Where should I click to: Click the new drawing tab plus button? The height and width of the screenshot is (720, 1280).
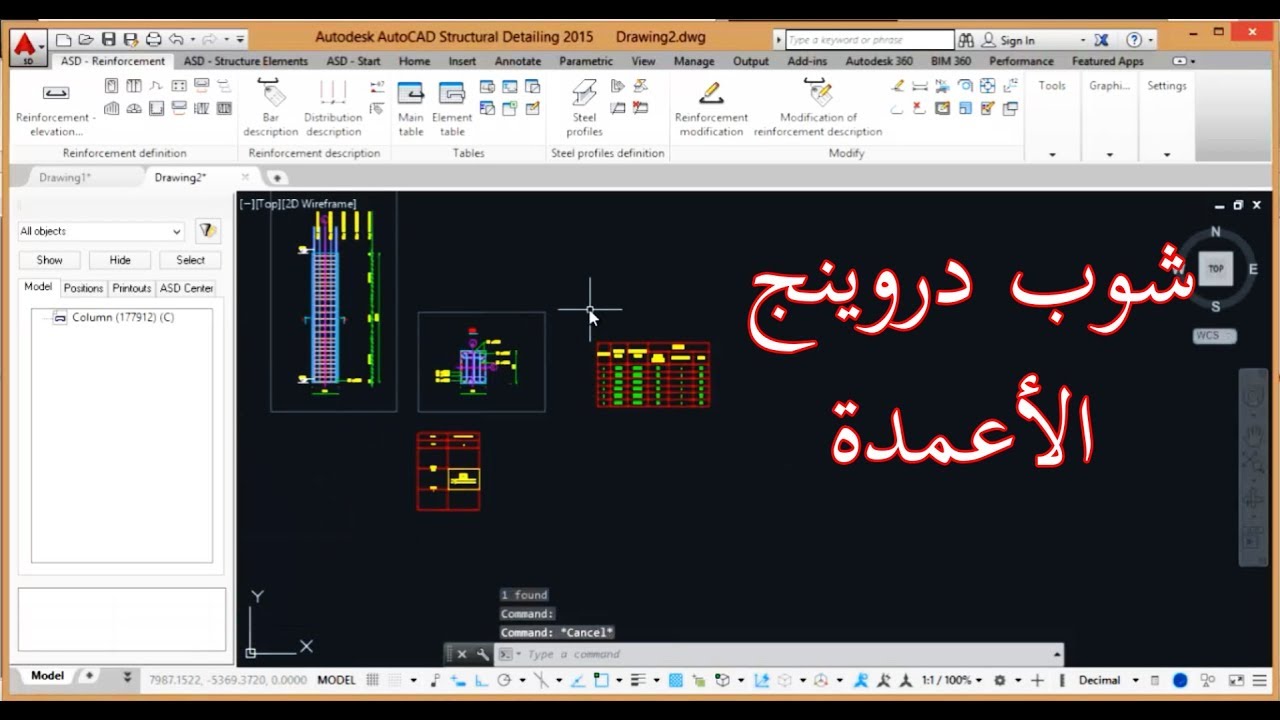point(277,177)
